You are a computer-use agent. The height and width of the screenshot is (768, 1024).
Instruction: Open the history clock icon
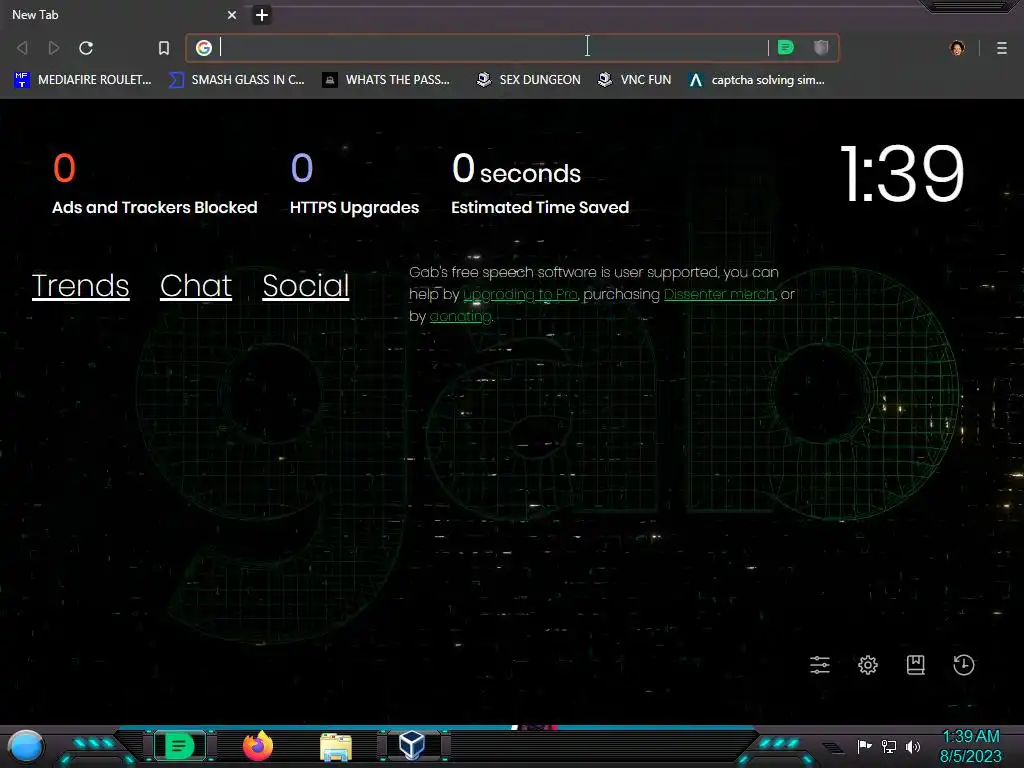point(963,665)
